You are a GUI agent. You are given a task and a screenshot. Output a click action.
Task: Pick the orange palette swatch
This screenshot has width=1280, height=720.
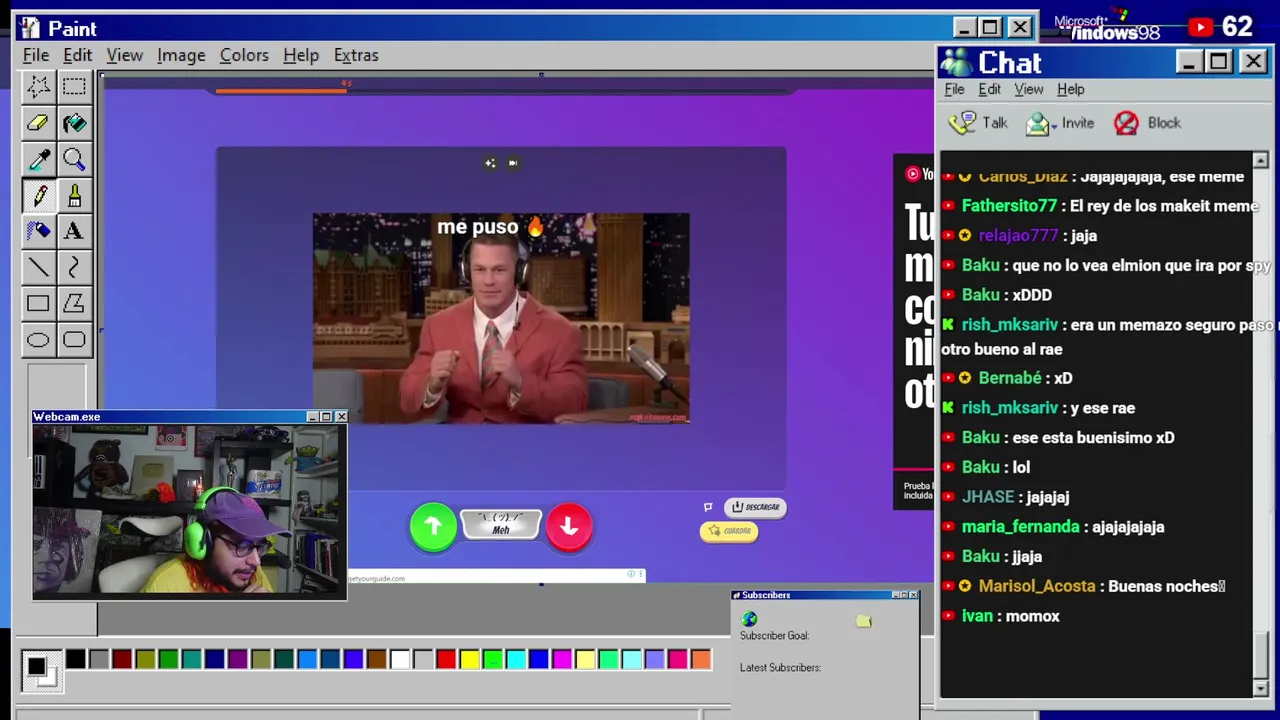[x=701, y=659]
